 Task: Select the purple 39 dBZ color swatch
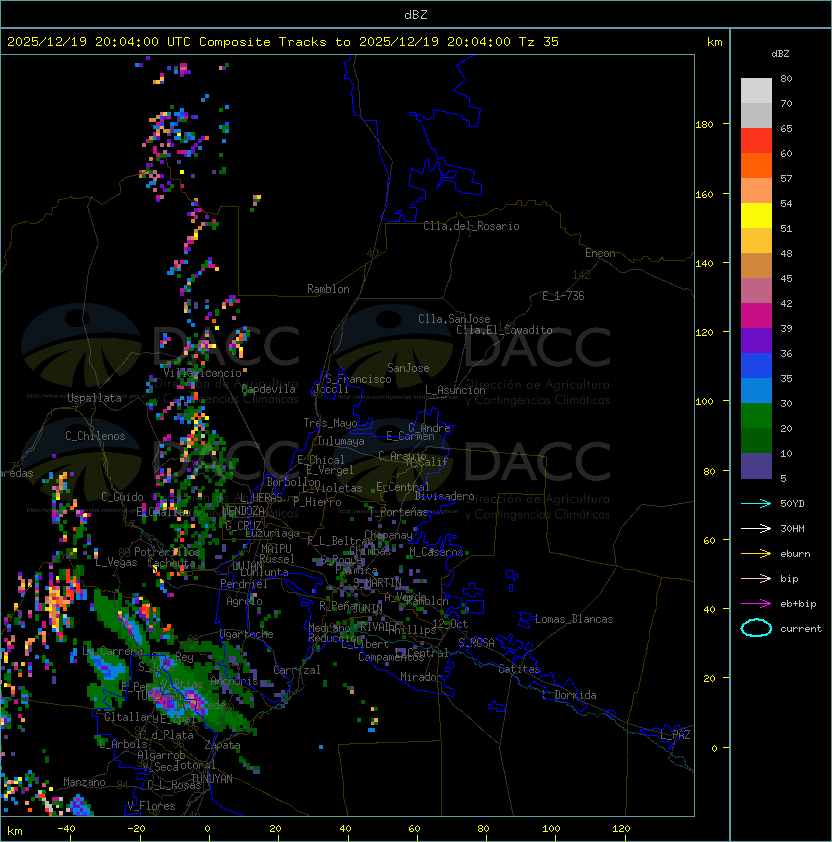756,341
